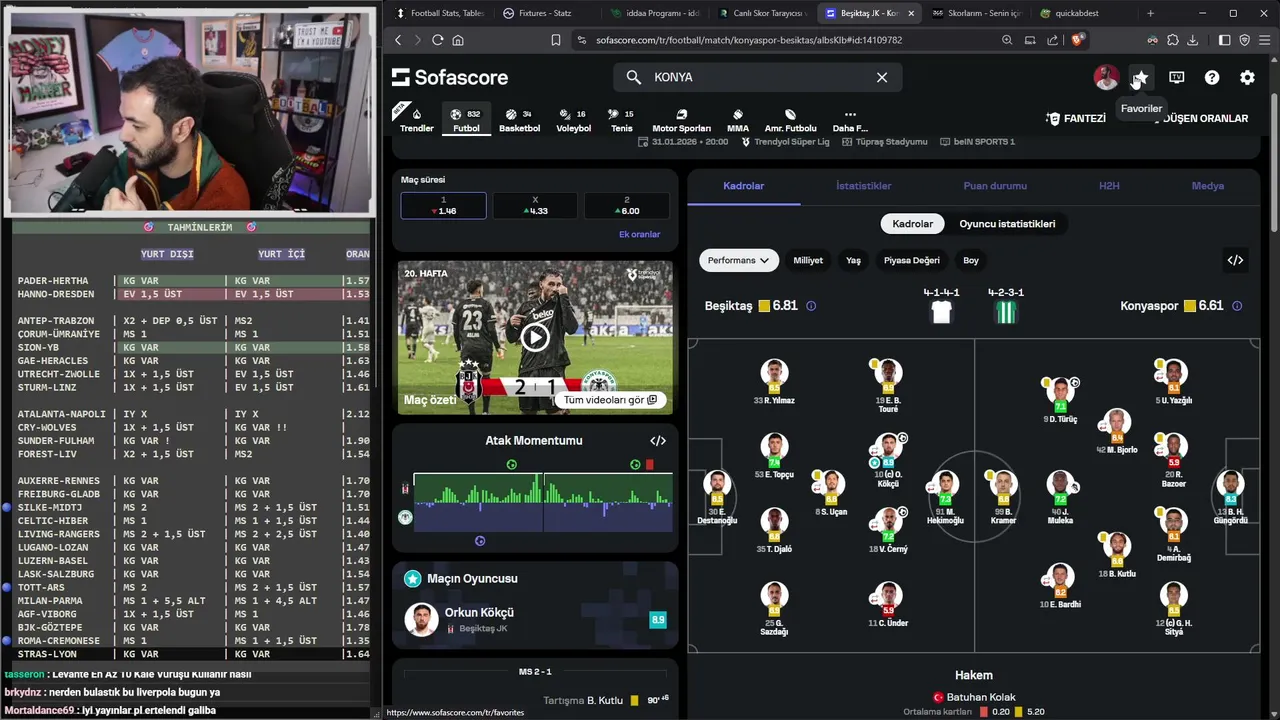
Task: Open the user profile avatar
Action: 1106,77
